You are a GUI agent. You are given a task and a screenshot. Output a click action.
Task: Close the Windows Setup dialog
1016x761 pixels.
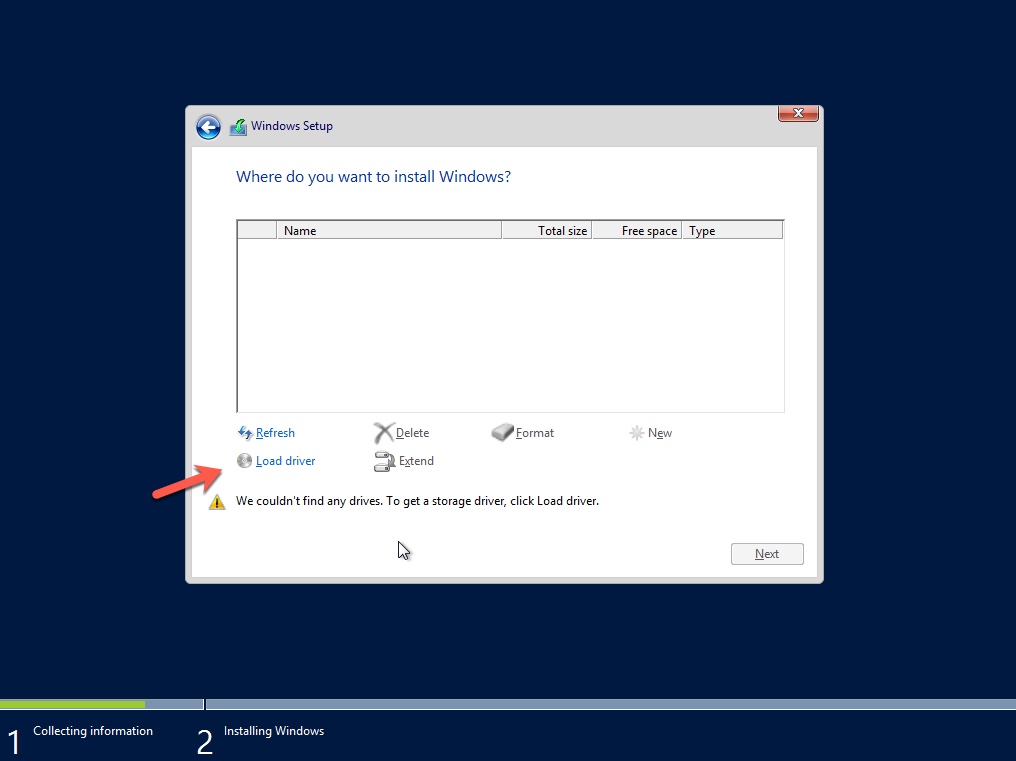pos(798,113)
